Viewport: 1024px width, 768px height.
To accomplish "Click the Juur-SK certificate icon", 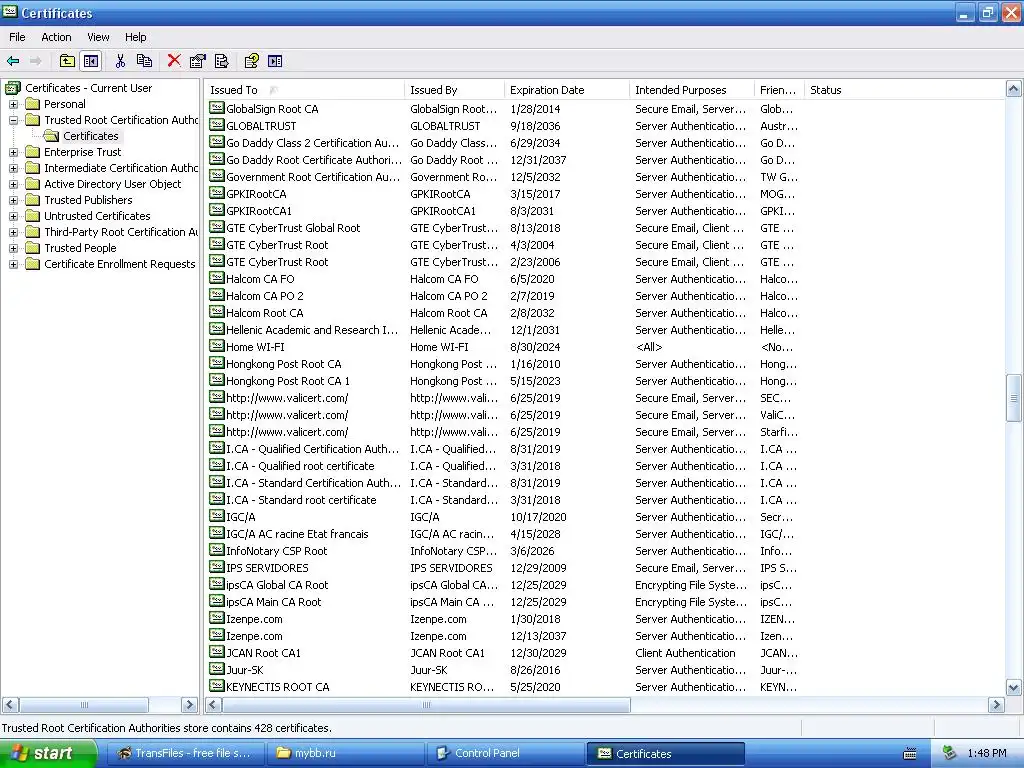I will 217,669.
